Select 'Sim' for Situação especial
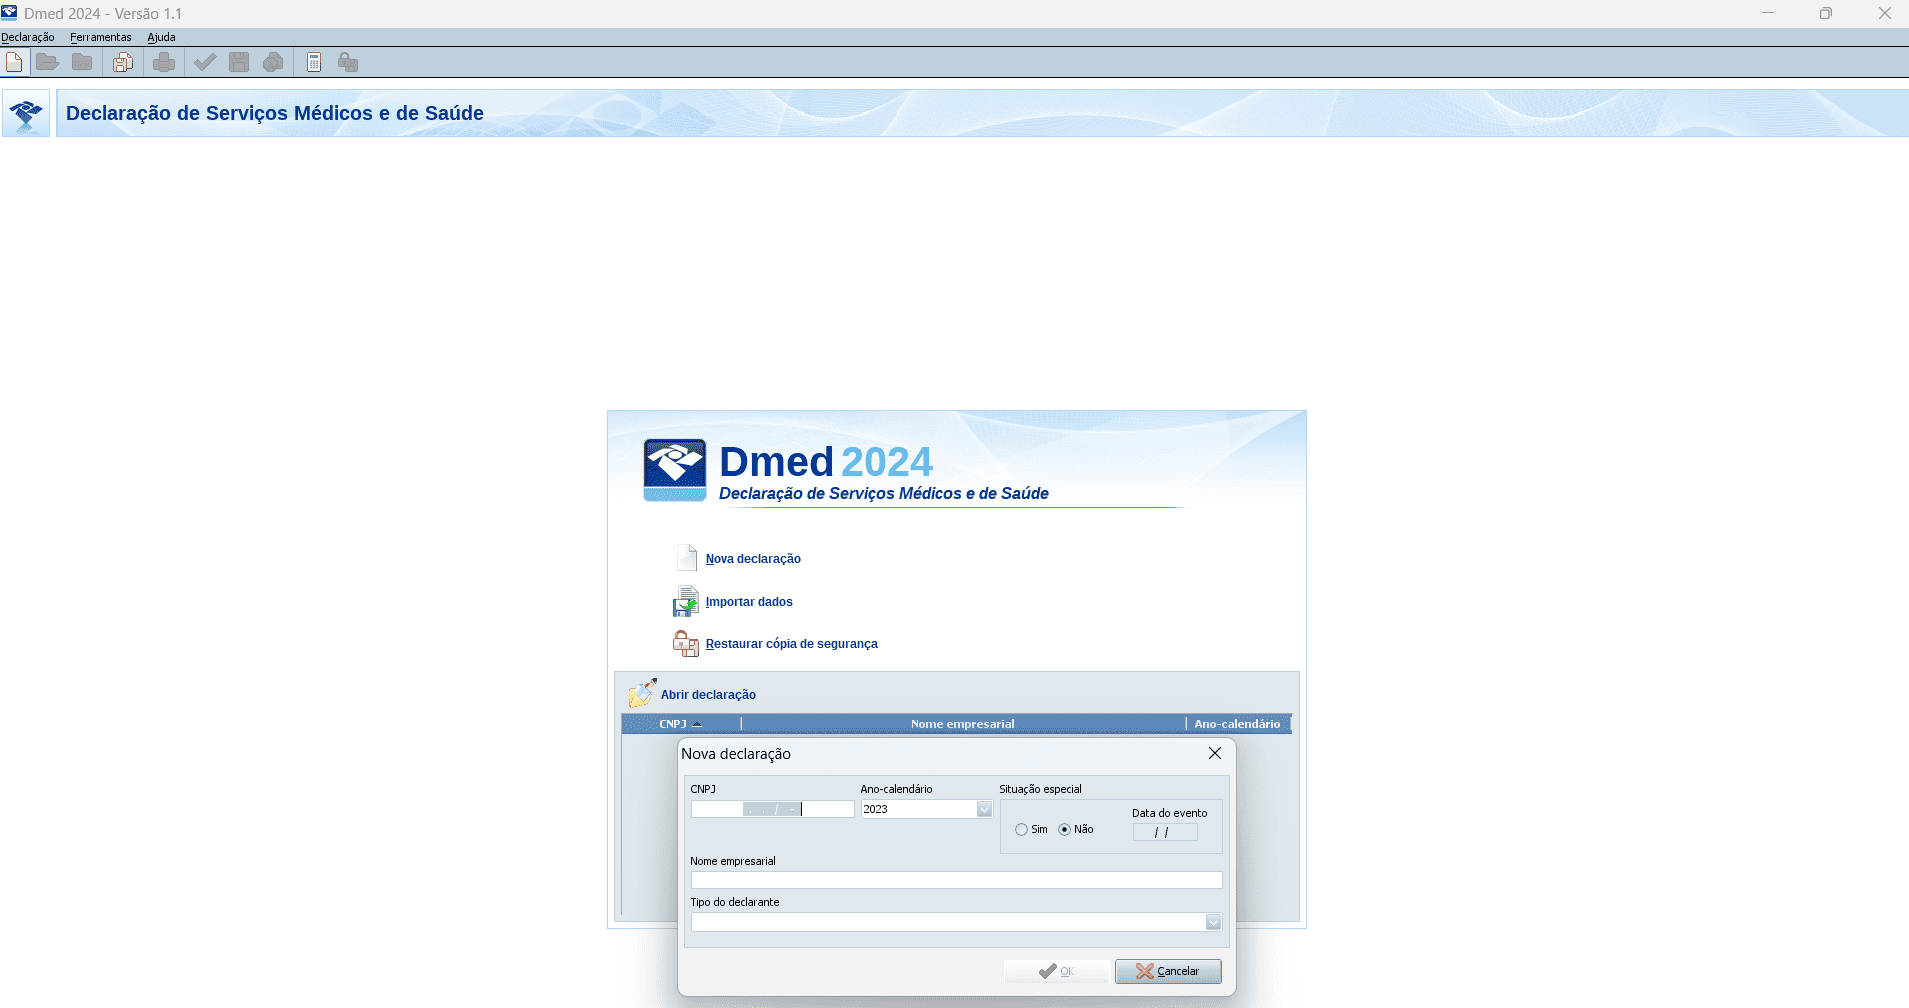 pyautogui.click(x=1022, y=829)
